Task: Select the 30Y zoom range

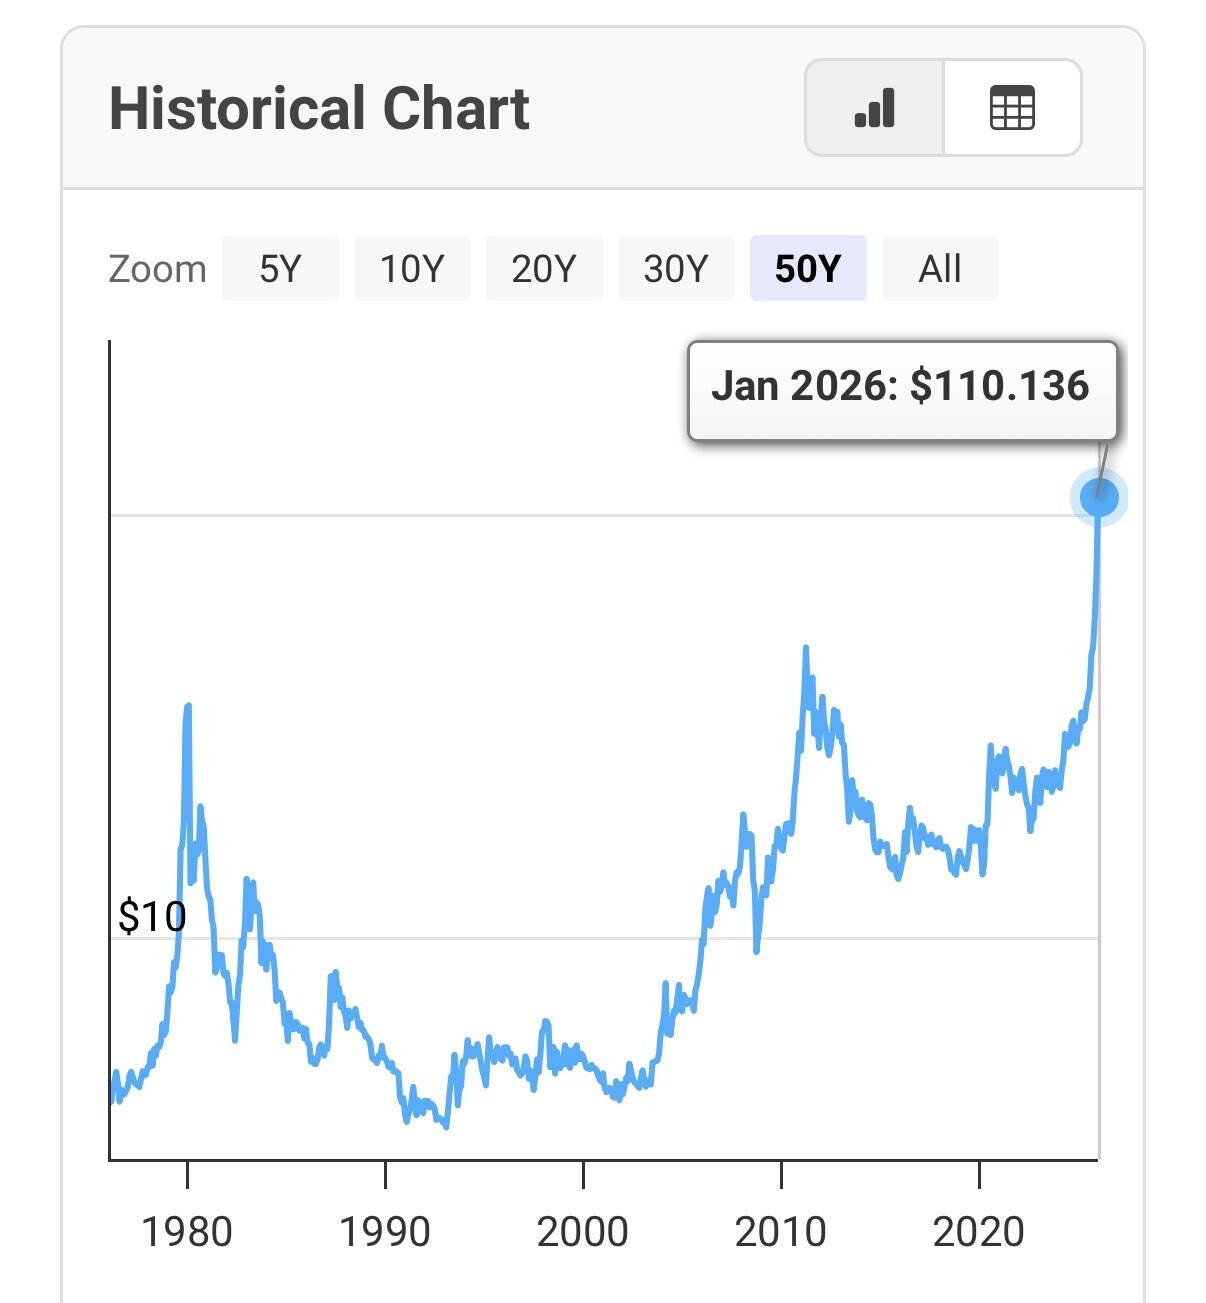Action: click(676, 268)
